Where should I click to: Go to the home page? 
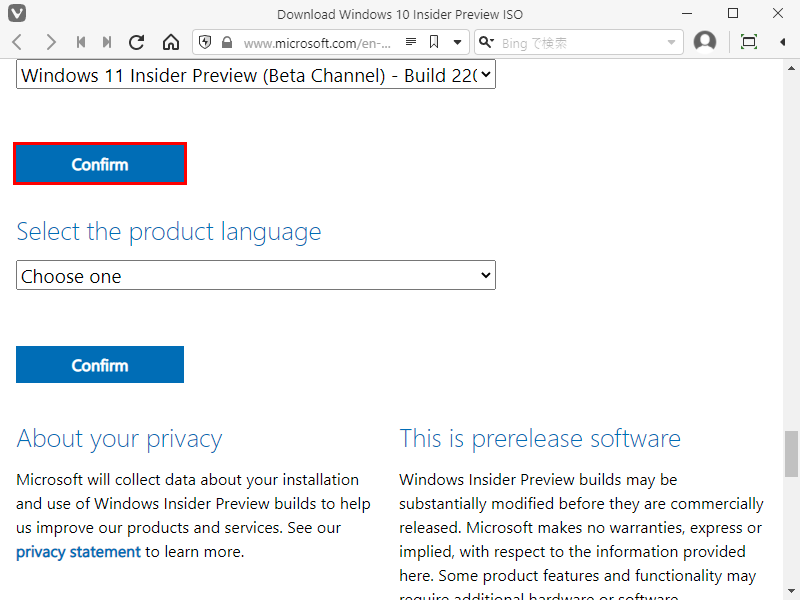pyautogui.click(x=171, y=42)
